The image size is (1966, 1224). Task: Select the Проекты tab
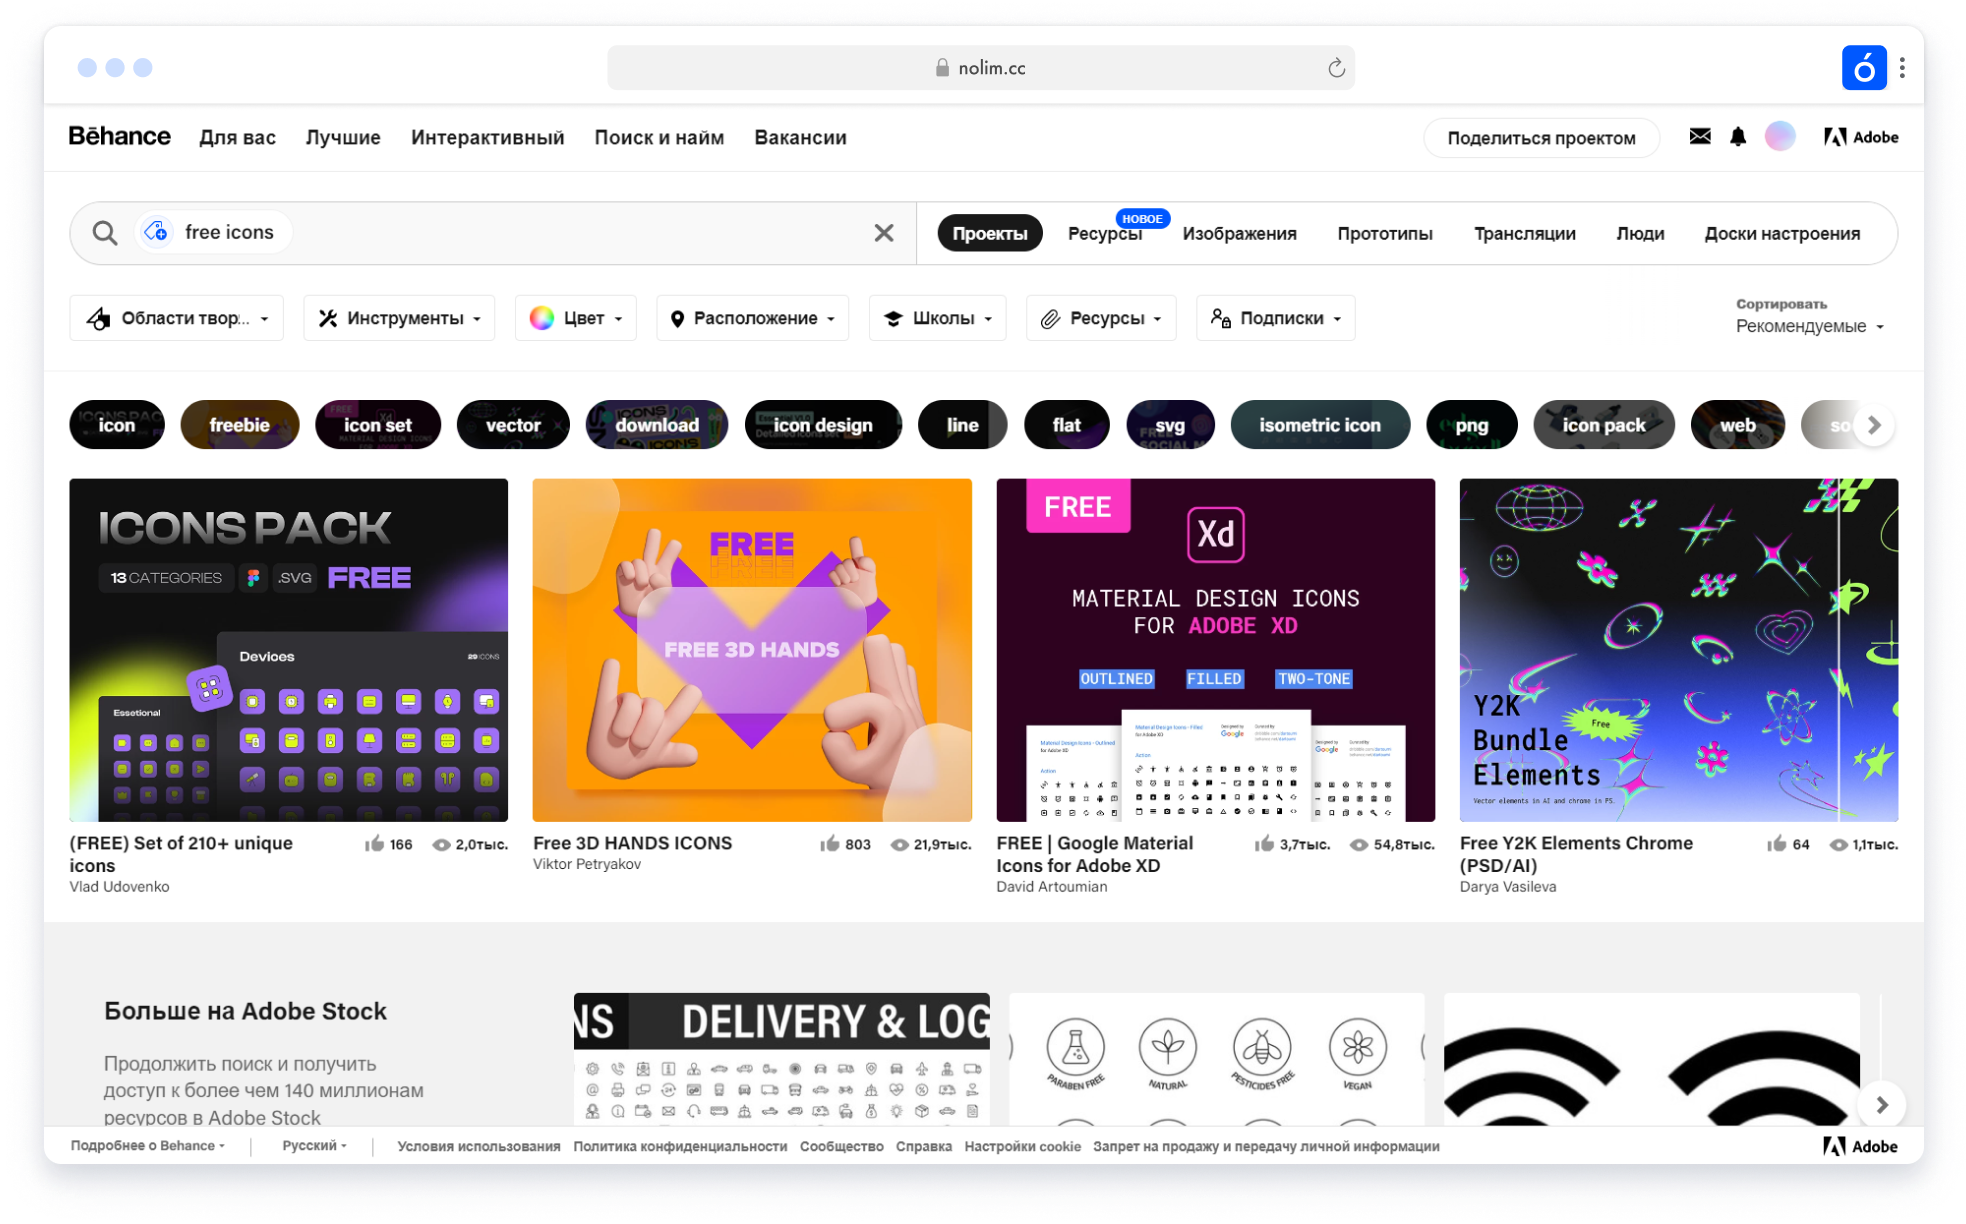[990, 233]
